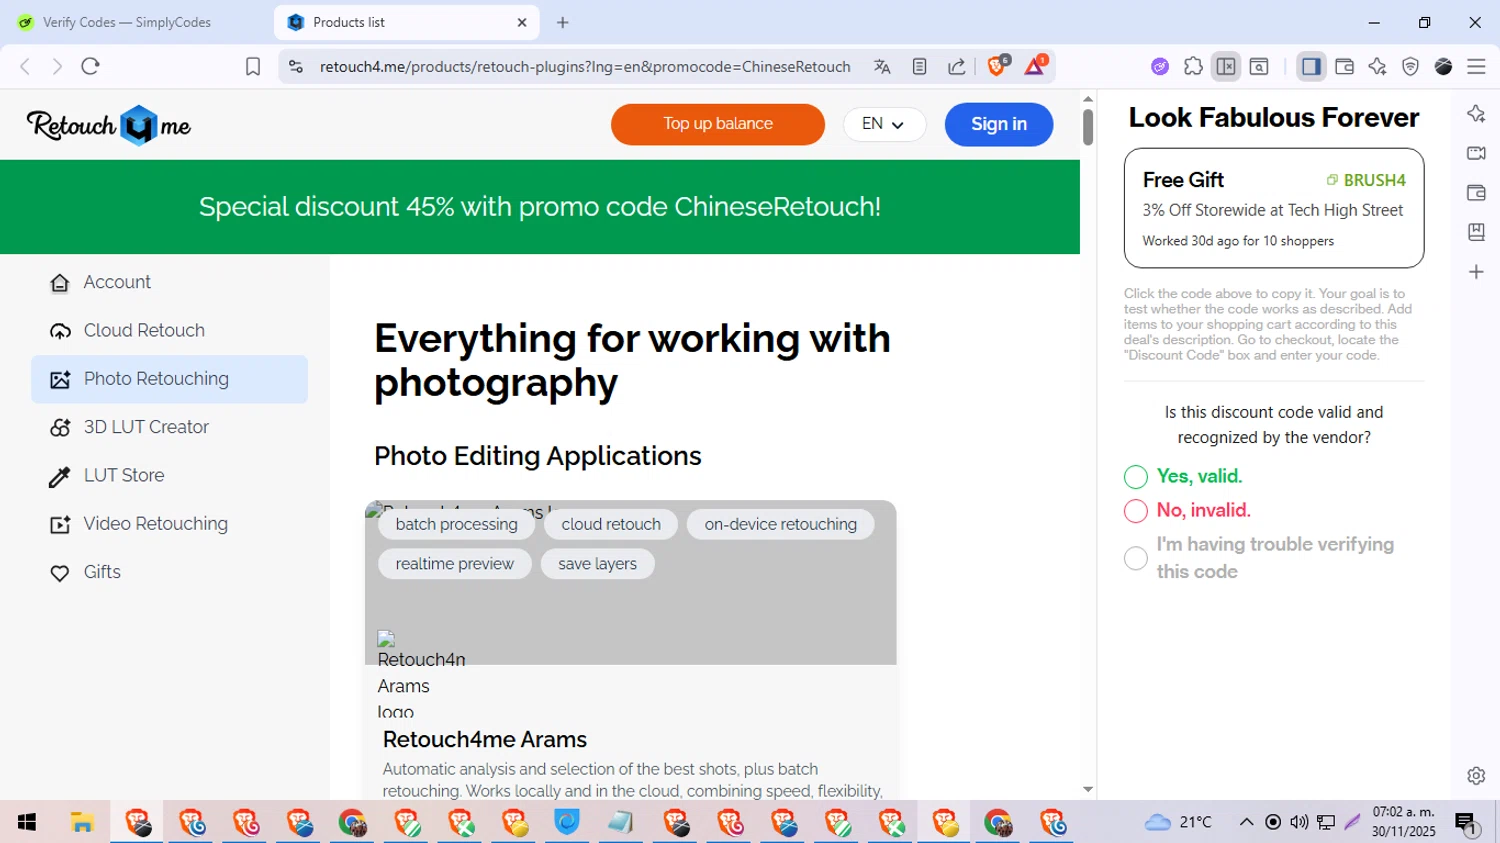The height and width of the screenshot is (843, 1500).
Task: Open LUT Store in the left menu
Action: (x=169, y=475)
